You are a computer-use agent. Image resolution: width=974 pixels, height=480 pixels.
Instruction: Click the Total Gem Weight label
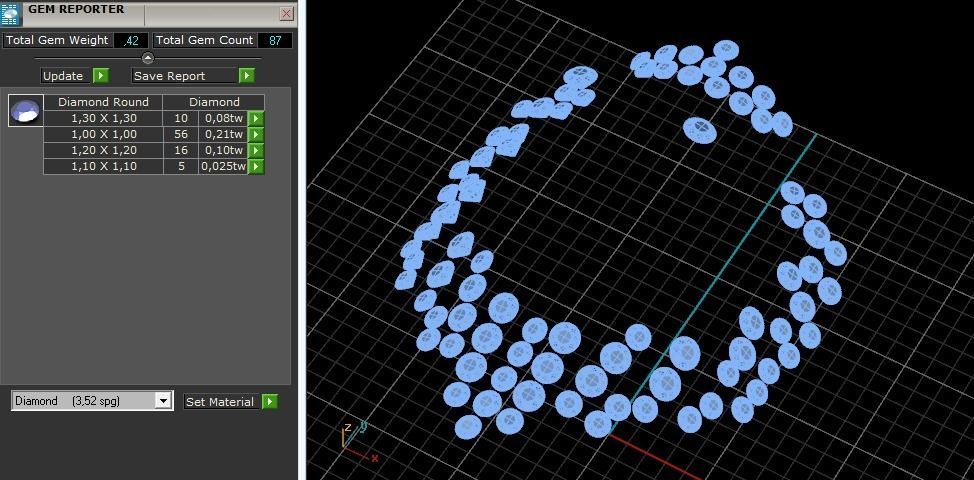click(57, 40)
